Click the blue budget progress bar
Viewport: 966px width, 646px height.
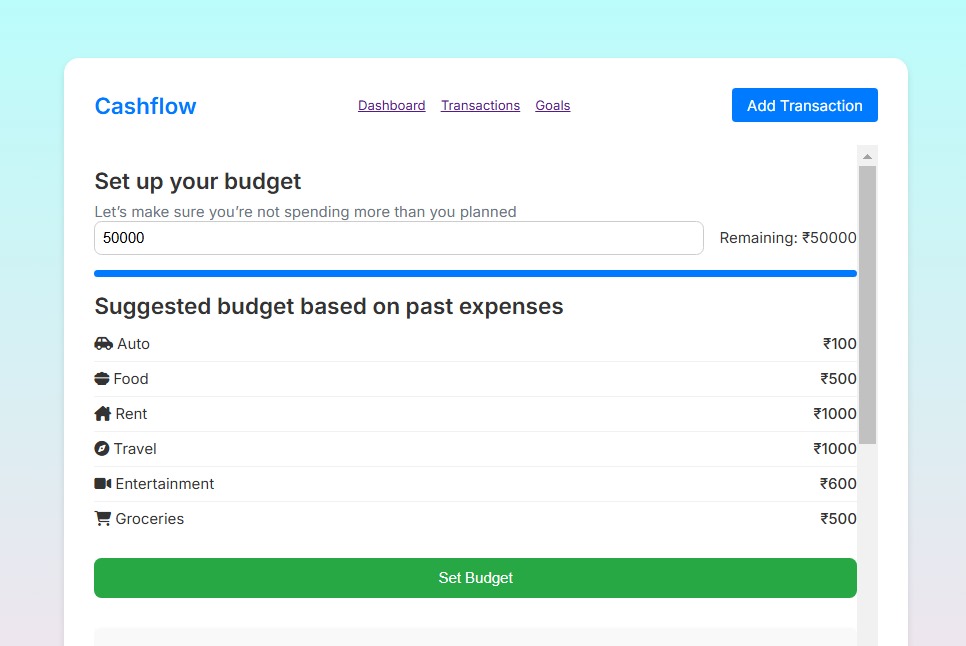475,273
